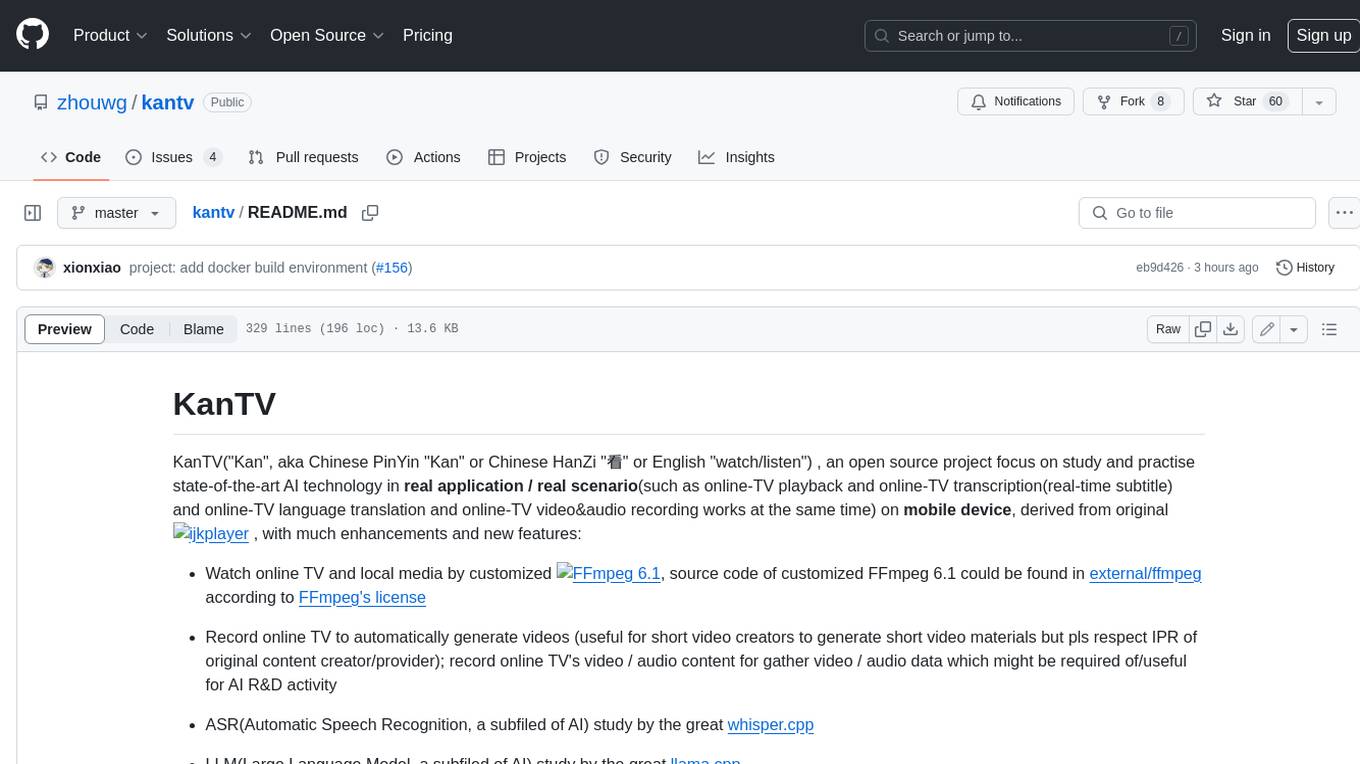Screen dimensions: 1360x764
Task: Switch to the Code tab
Action: (71, 157)
